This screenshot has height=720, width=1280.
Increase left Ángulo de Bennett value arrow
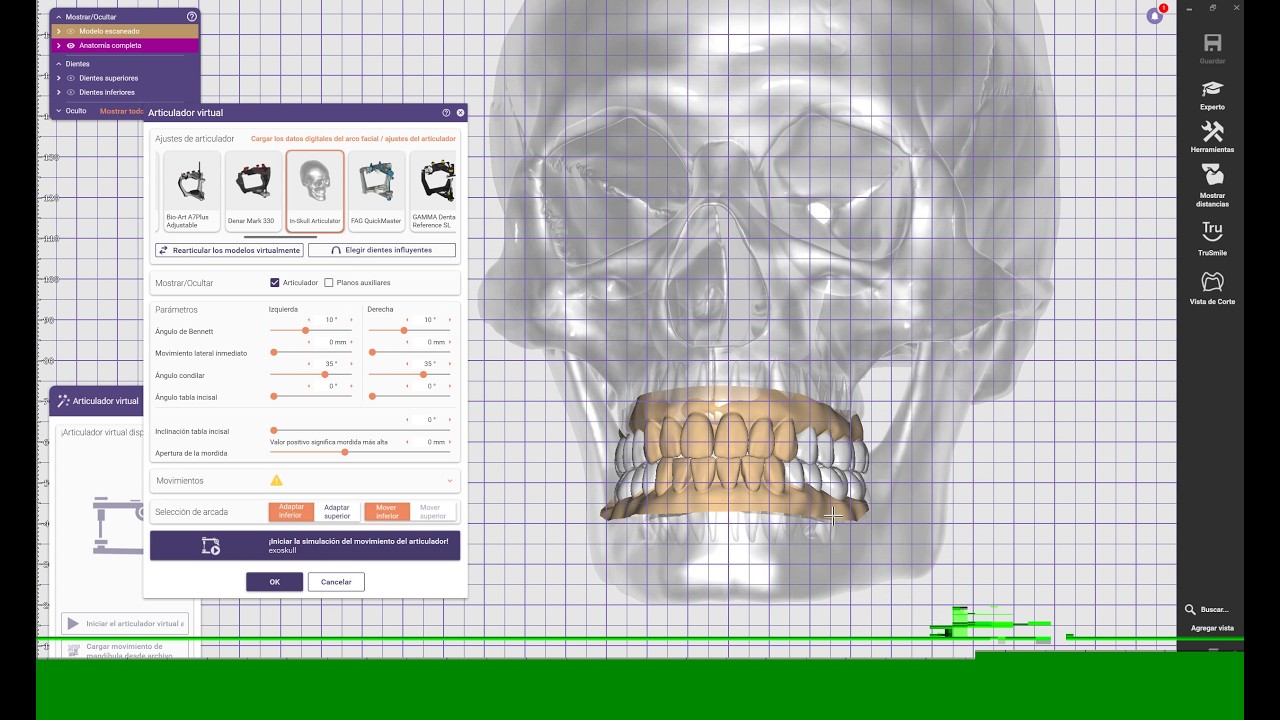(351, 320)
